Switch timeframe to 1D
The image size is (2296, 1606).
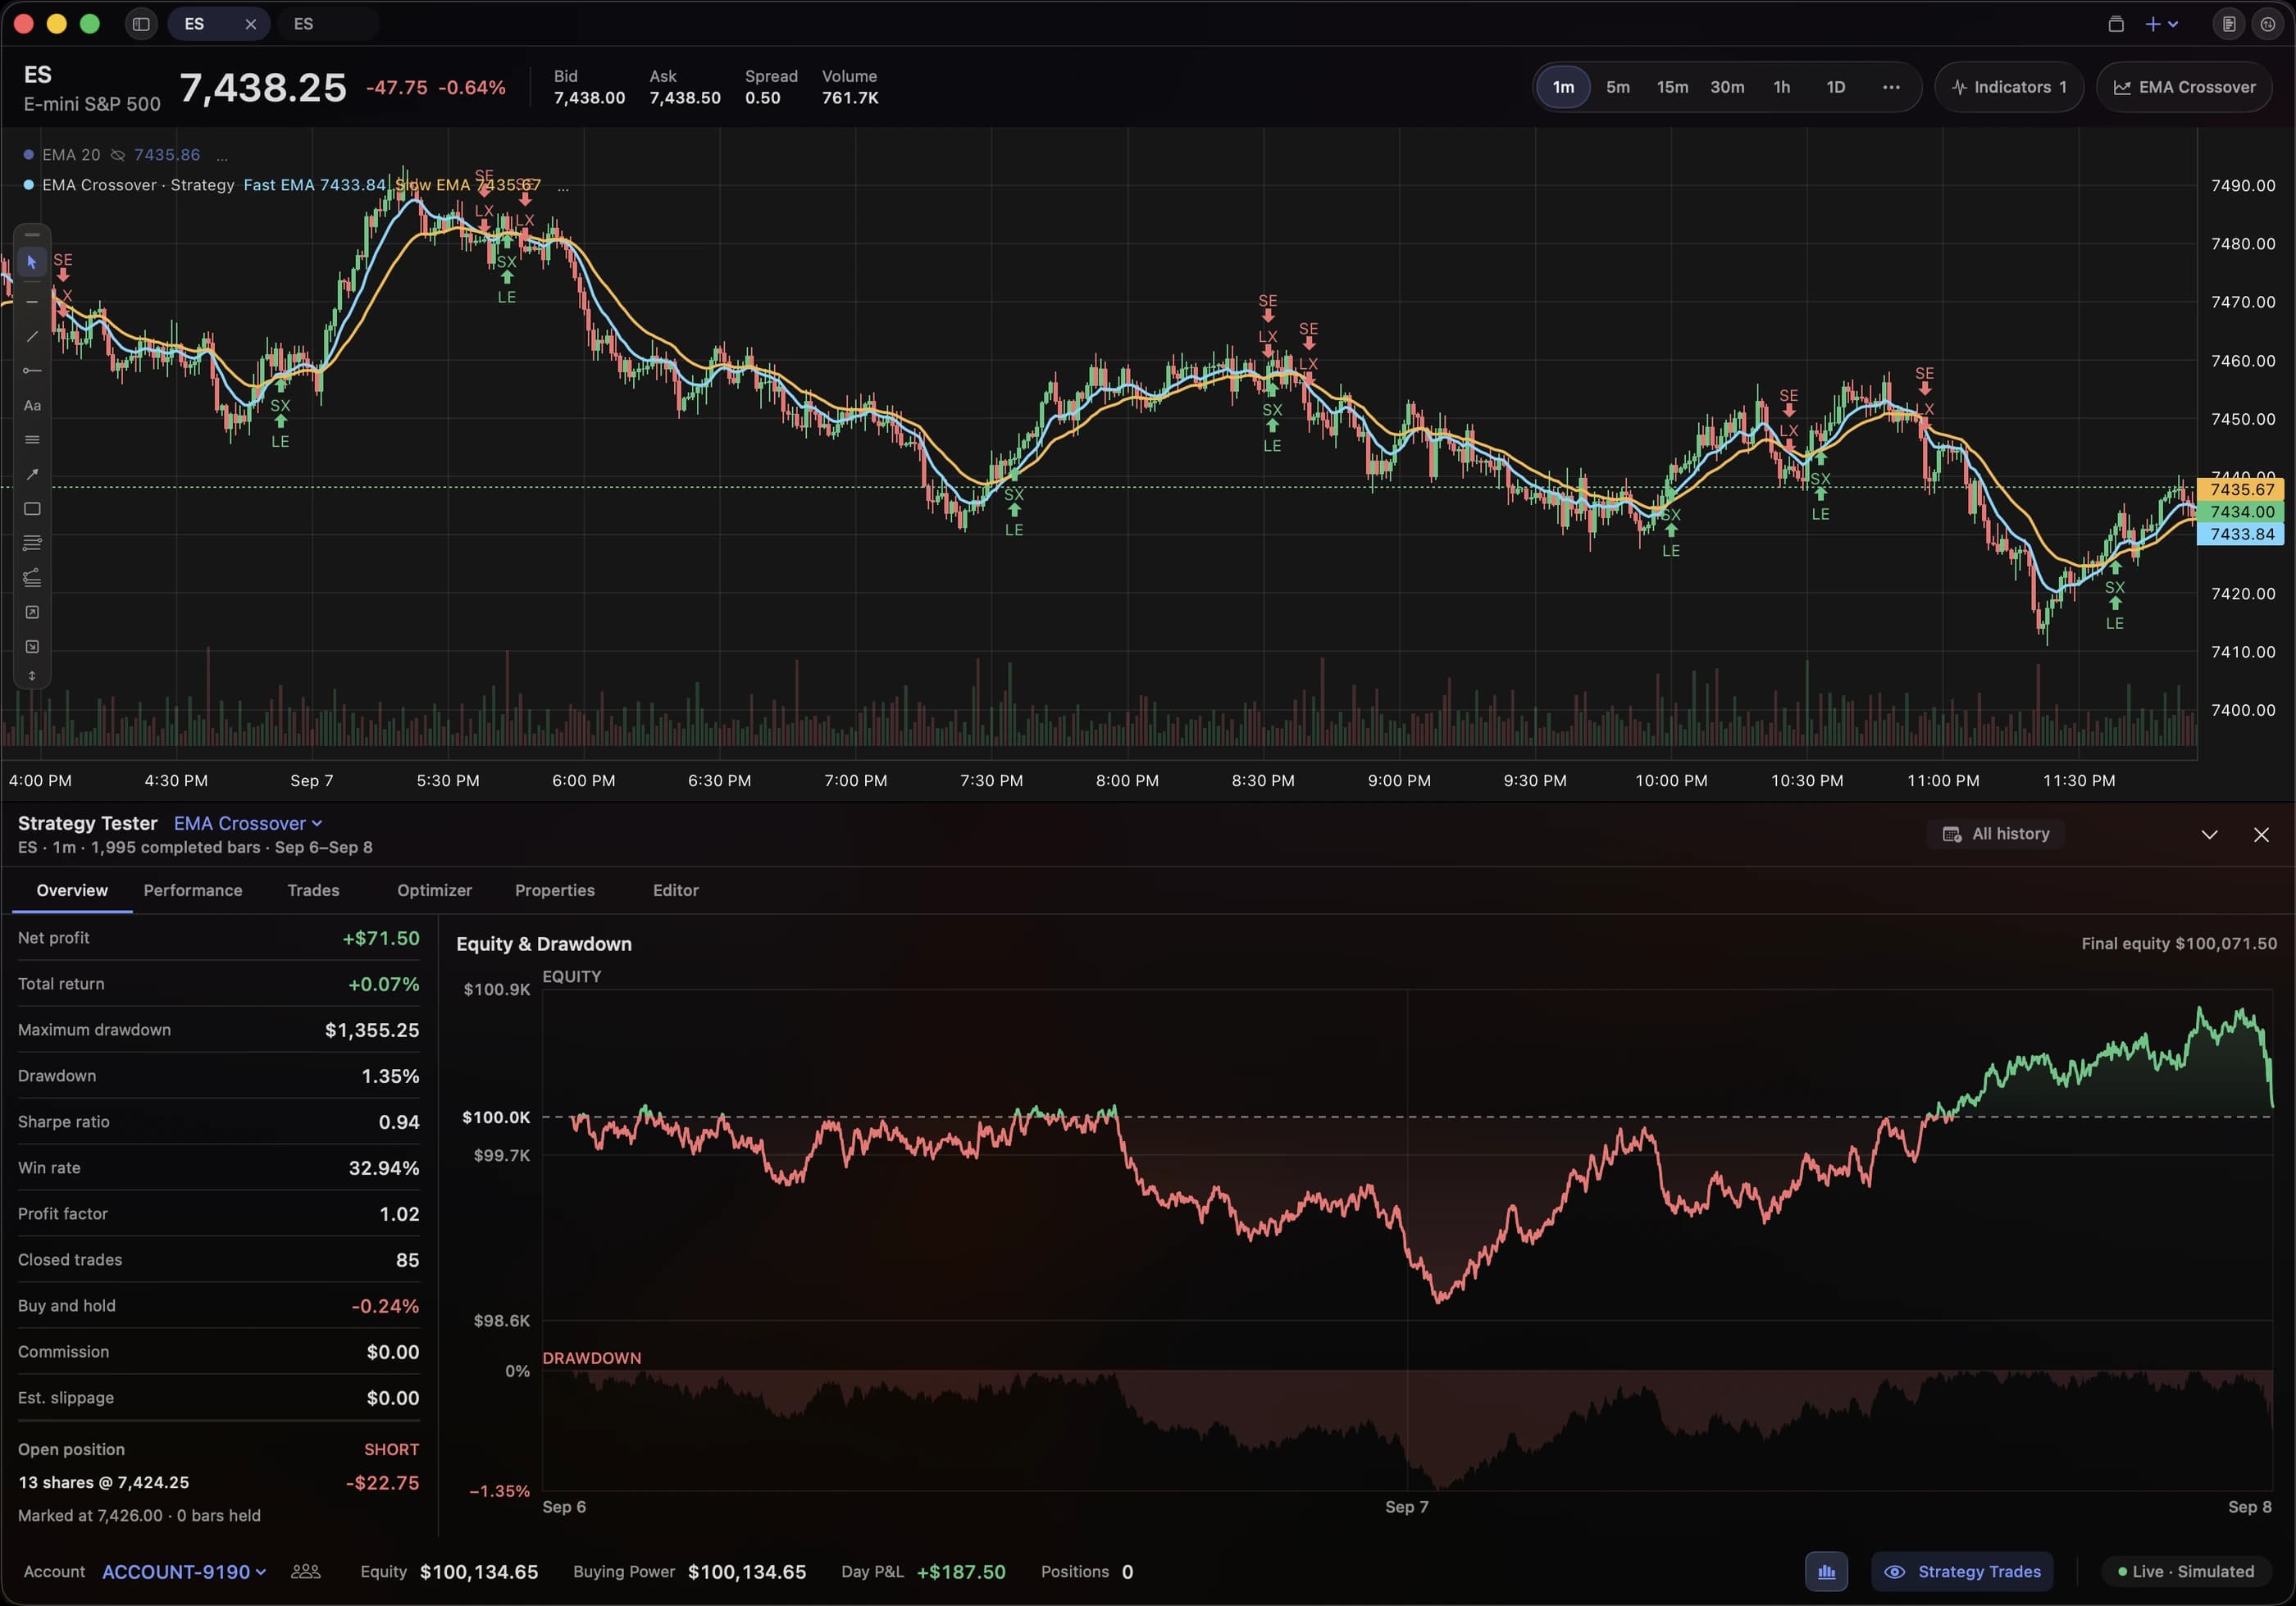tap(1836, 87)
